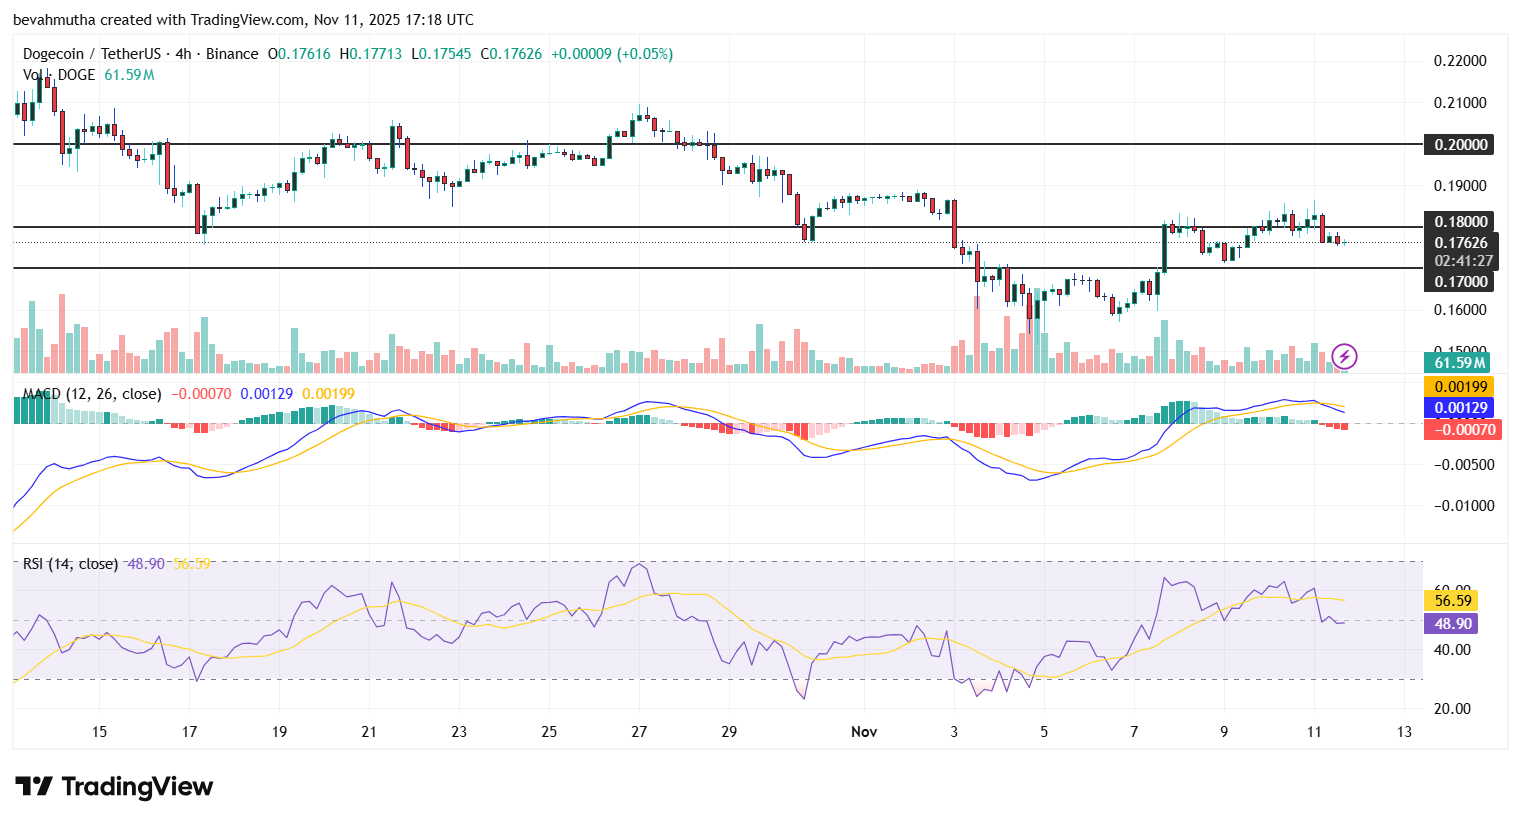Click the Vol DOGE indicator legend
This screenshot has width=1521, height=824.
pyautogui.click(x=58, y=75)
